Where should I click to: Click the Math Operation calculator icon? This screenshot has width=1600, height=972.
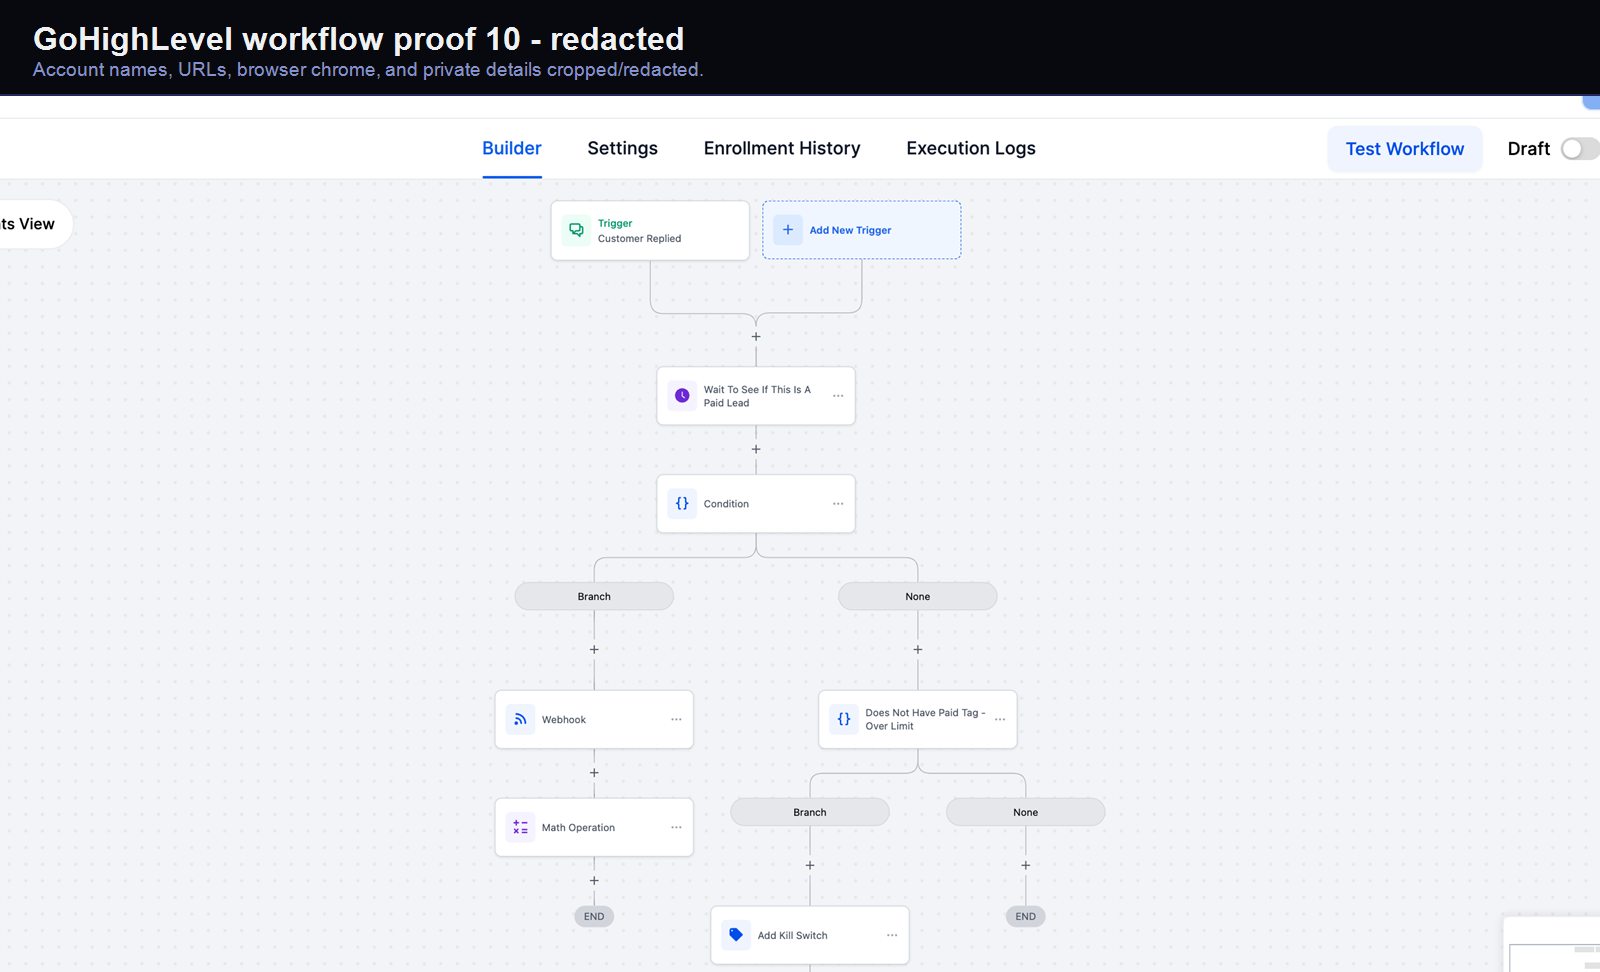coord(520,828)
